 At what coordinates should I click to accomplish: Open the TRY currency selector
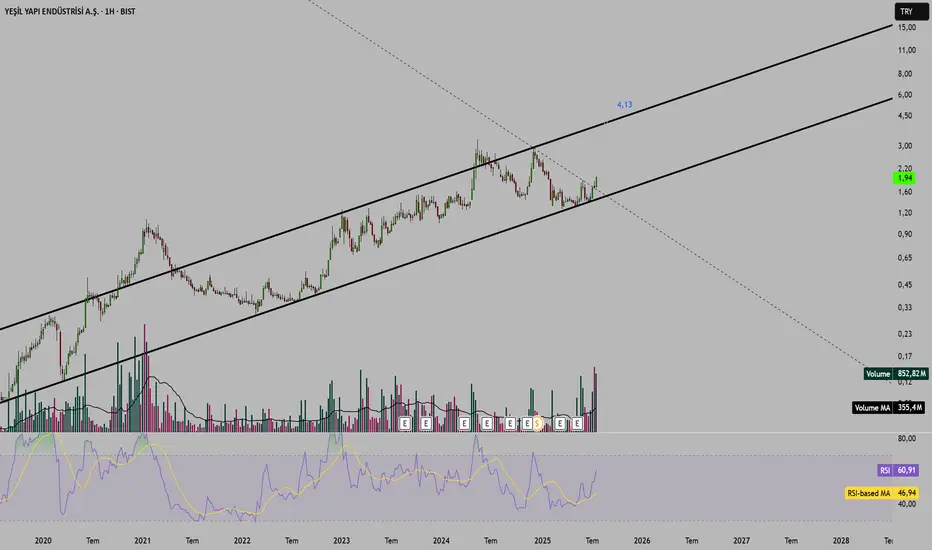[912, 11]
